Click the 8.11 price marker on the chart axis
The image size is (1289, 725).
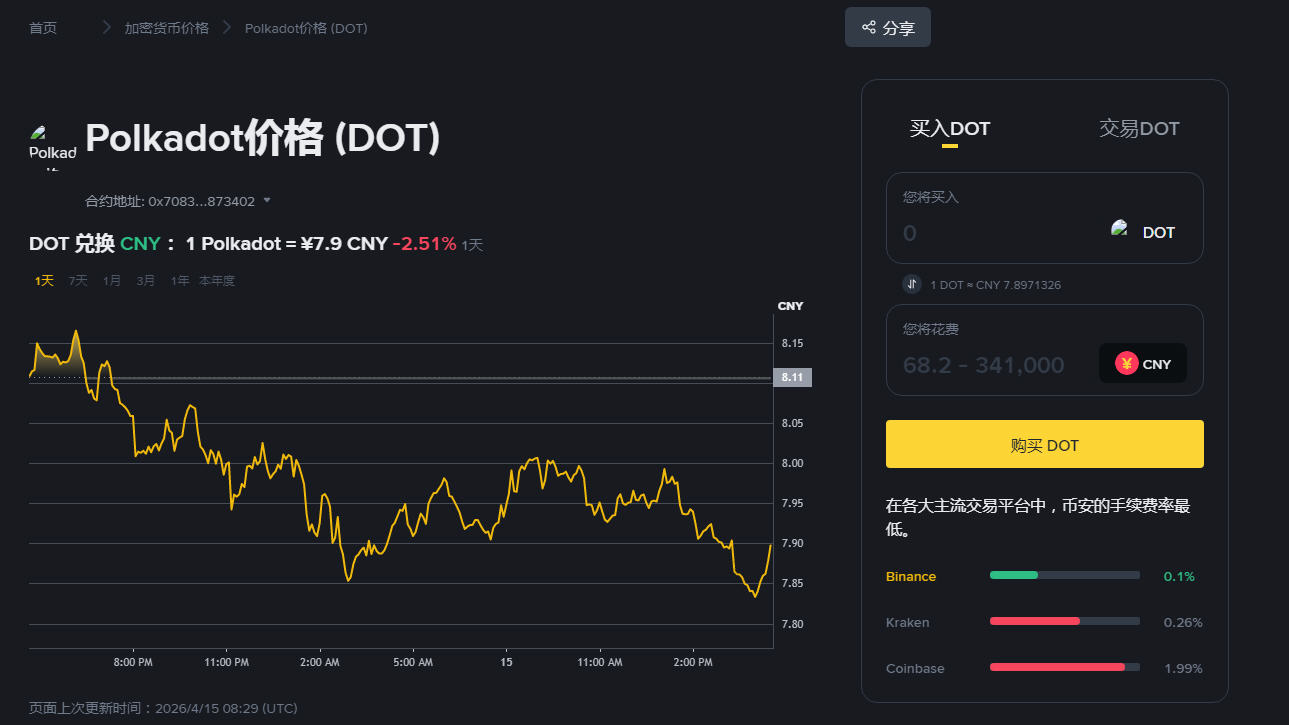coord(792,377)
